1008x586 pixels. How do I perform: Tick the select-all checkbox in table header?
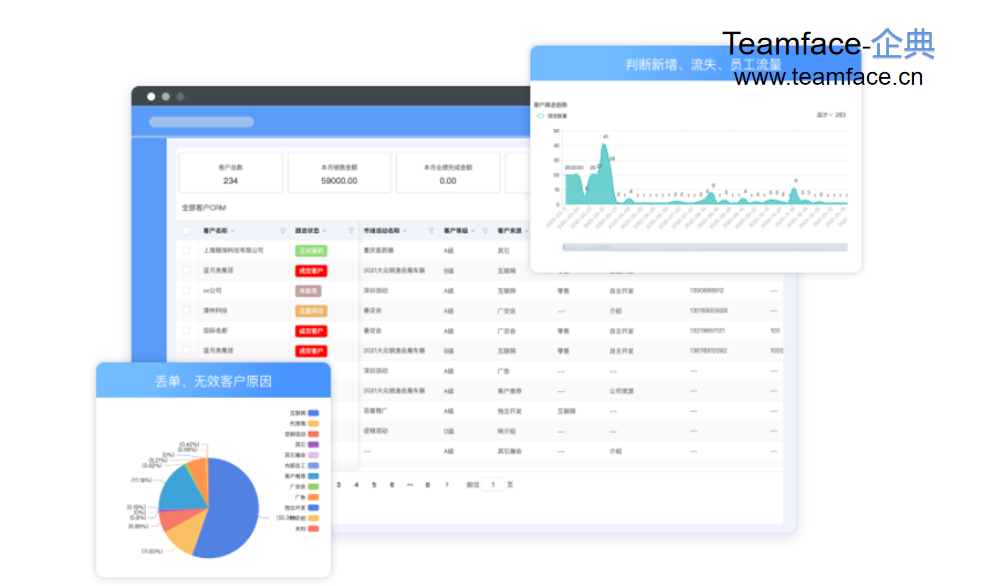click(186, 230)
